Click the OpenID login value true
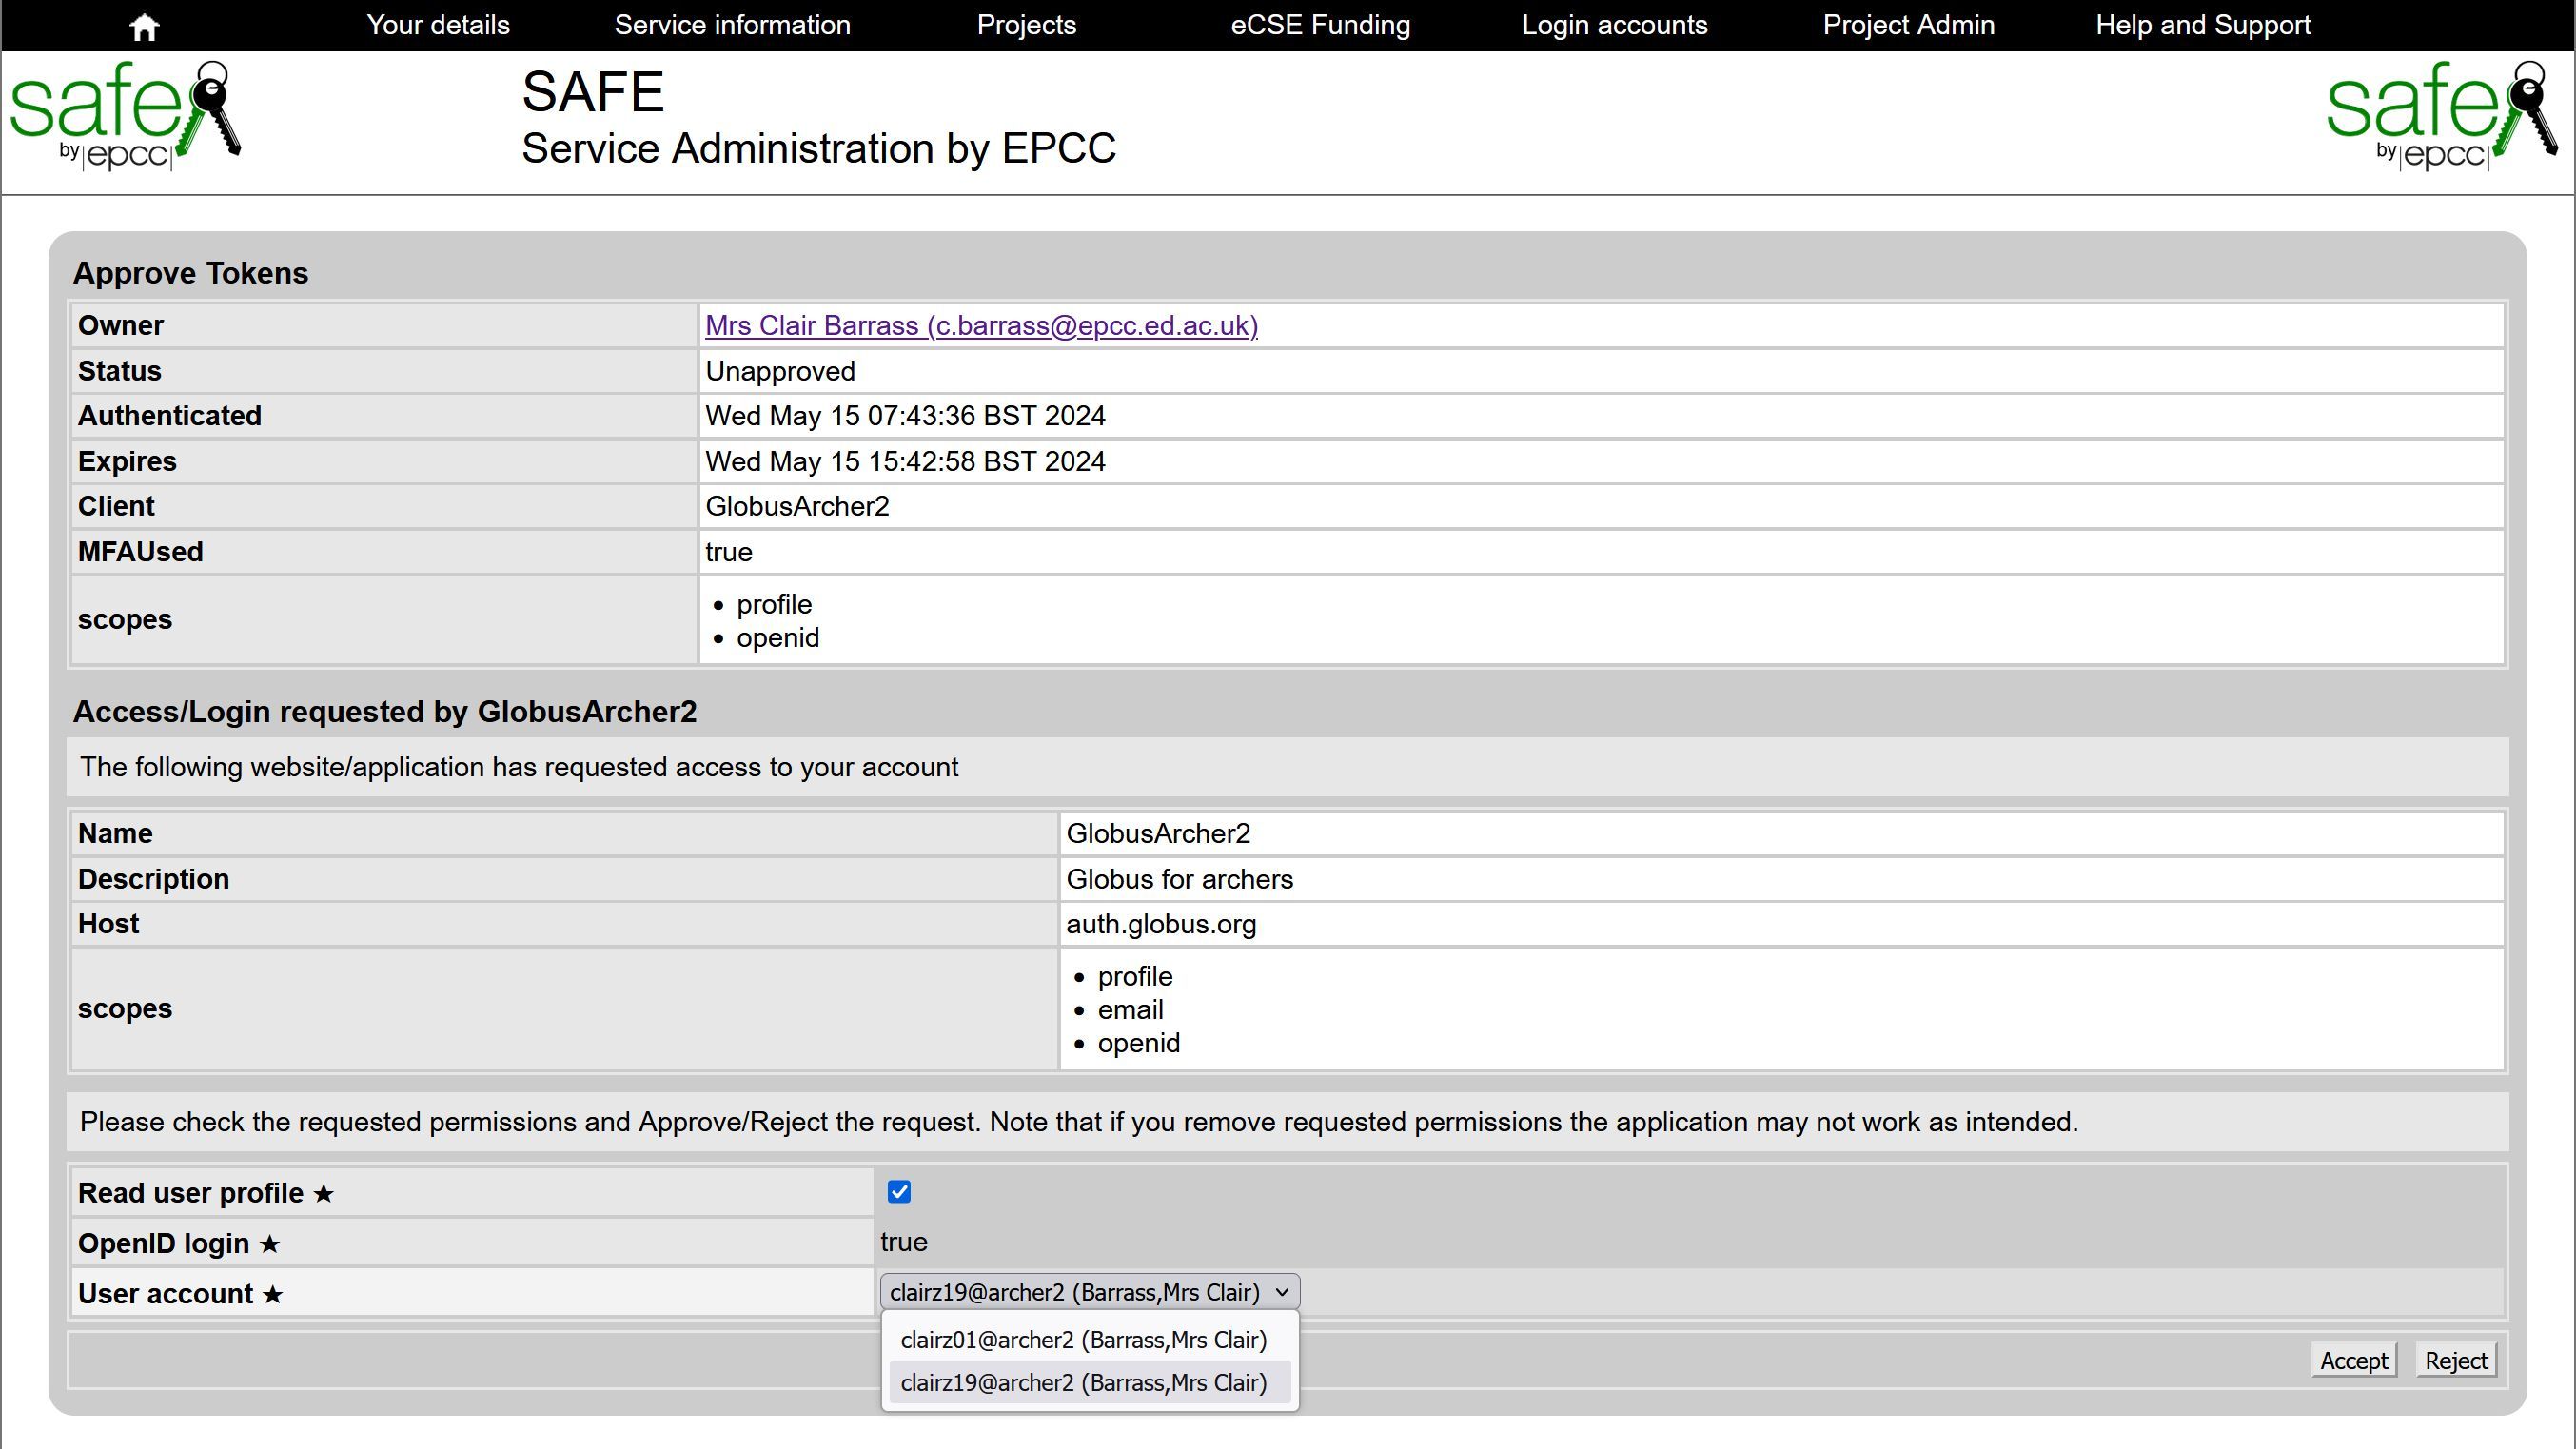This screenshot has height=1449, width=2576. (x=904, y=1242)
